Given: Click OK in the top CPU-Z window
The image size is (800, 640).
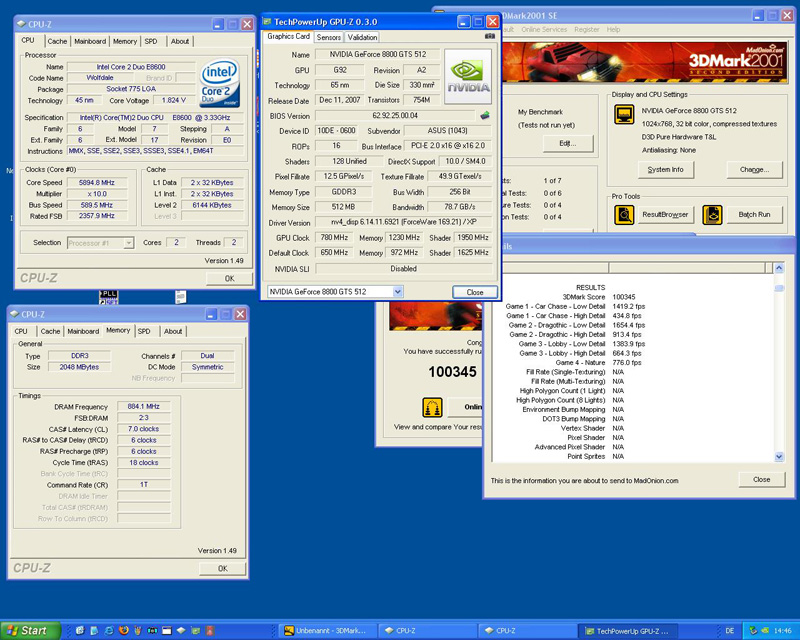Looking at the screenshot, I should click(230, 278).
